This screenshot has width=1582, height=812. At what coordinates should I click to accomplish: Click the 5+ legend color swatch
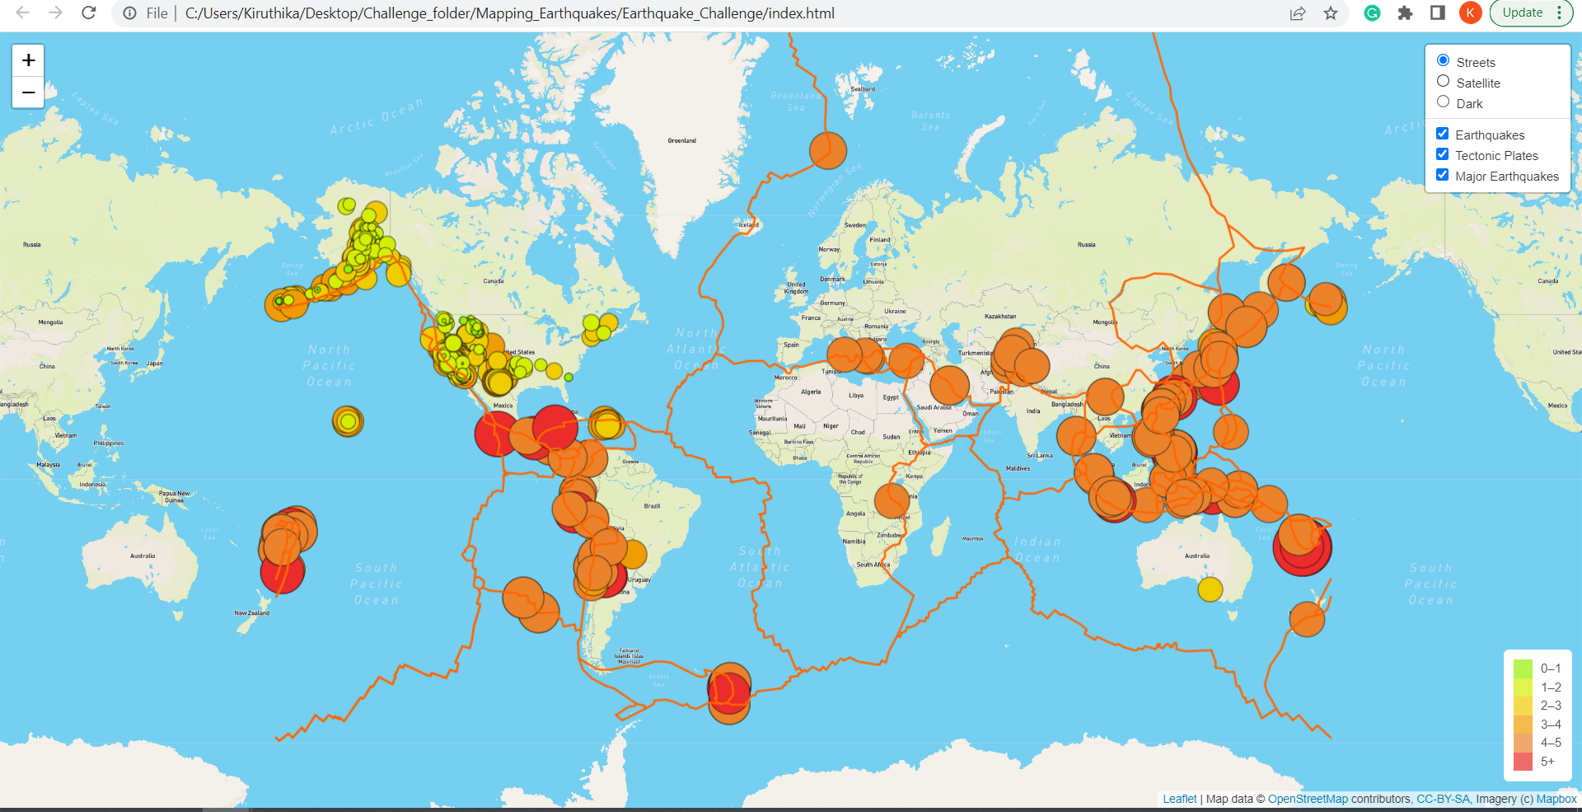[x=1523, y=762]
